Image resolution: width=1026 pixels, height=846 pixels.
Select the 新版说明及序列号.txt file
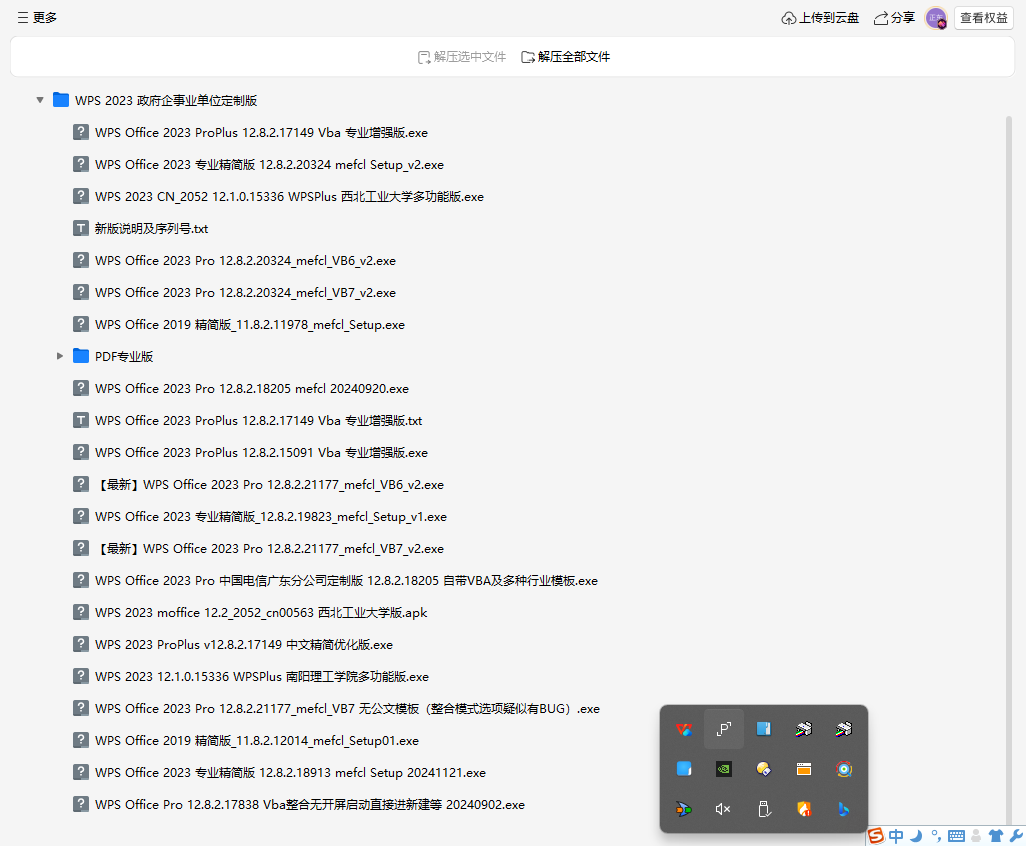pos(151,228)
